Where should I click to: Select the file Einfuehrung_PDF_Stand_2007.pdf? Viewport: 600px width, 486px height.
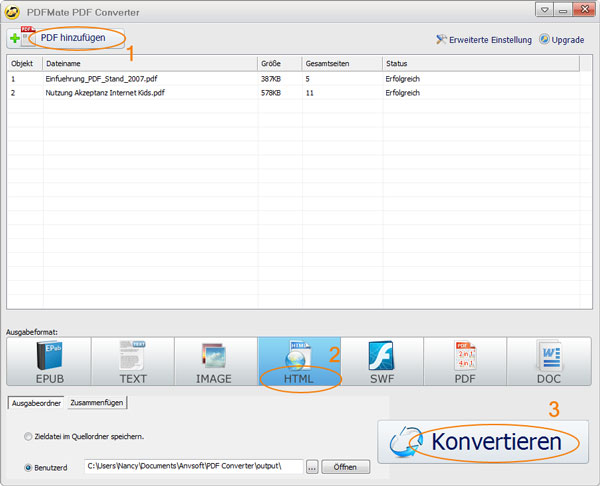[x=101, y=79]
